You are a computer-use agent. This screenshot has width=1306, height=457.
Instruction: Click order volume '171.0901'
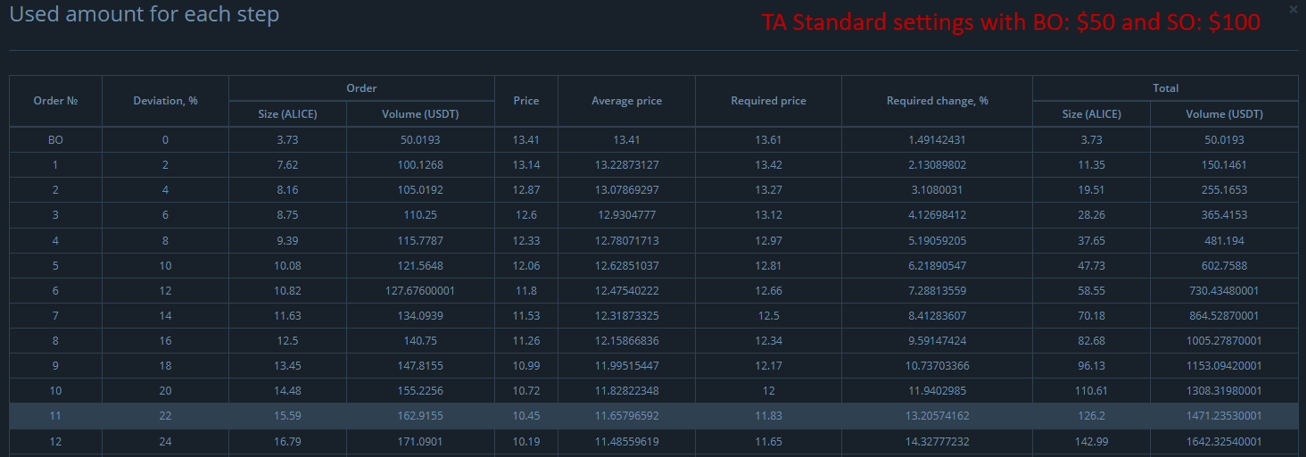coord(420,441)
